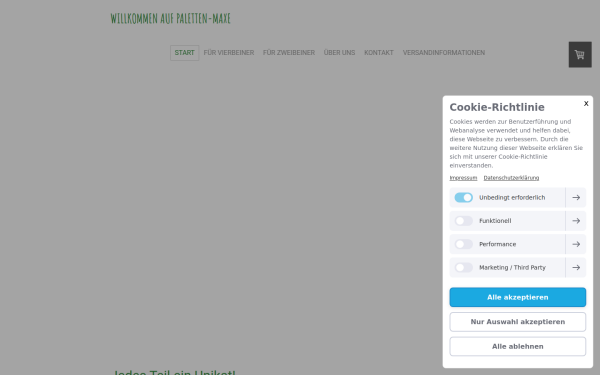Open the FÜR VIERBEINER menu item

tap(229, 53)
